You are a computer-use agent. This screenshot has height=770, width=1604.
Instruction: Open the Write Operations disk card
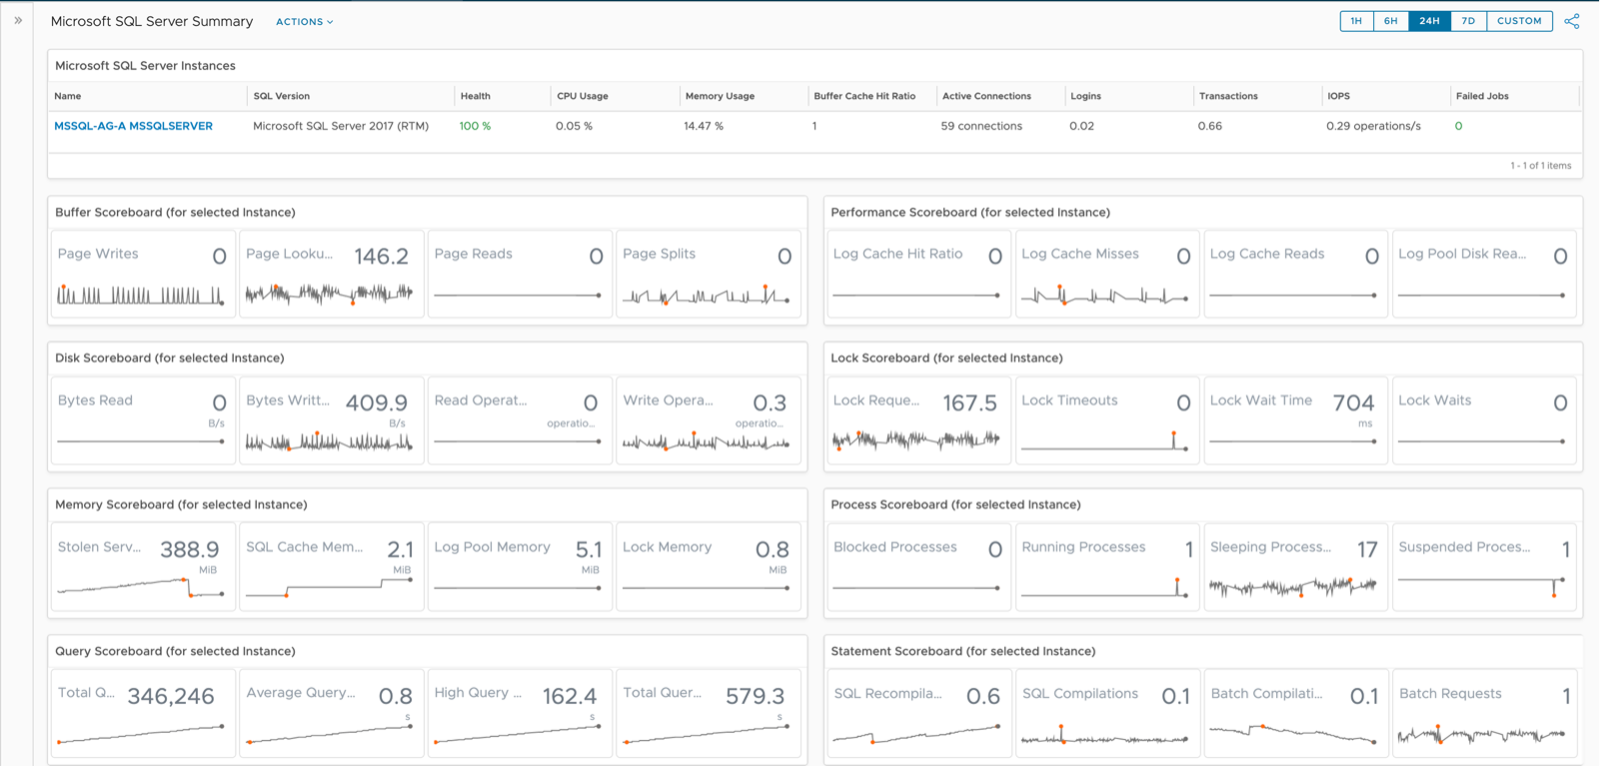709,421
